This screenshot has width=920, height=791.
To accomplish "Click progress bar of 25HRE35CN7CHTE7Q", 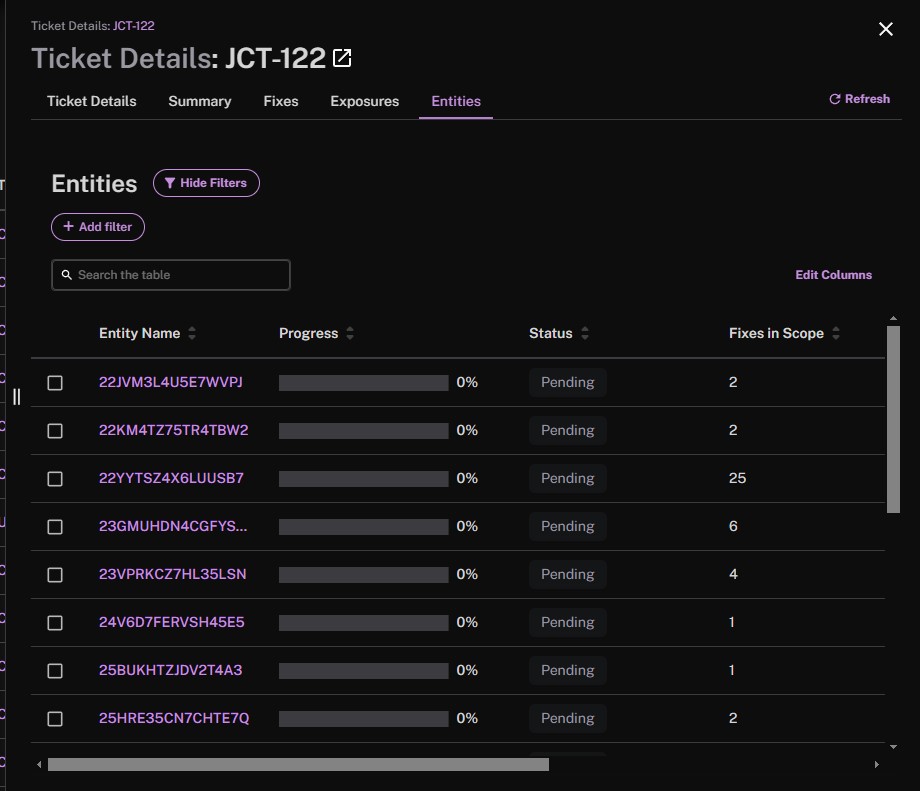I will [364, 719].
